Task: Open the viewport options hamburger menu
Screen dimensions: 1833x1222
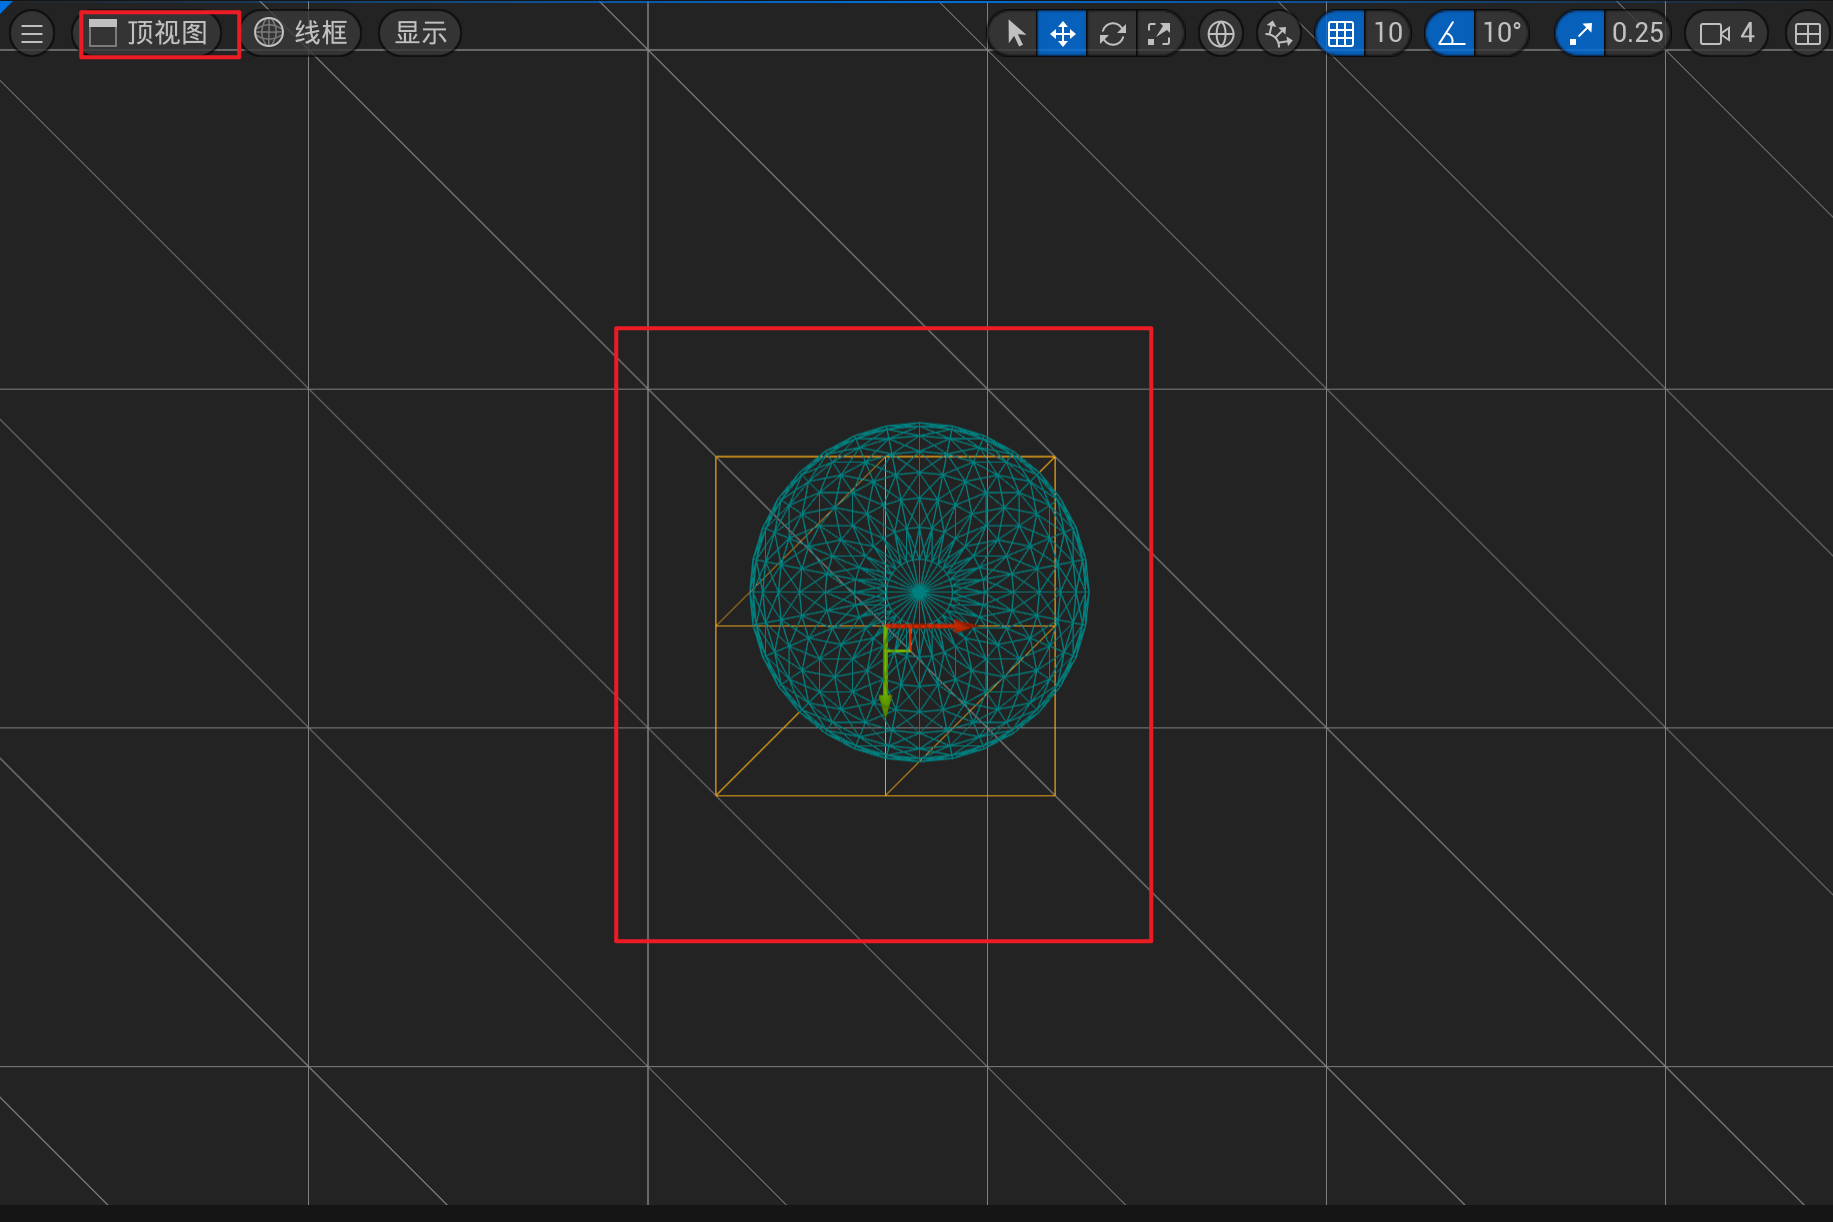Action: [x=32, y=33]
